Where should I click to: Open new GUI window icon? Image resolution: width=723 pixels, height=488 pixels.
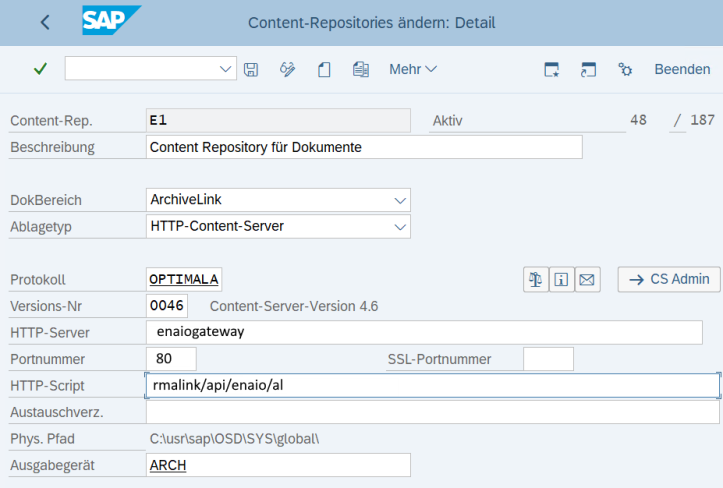click(x=551, y=69)
